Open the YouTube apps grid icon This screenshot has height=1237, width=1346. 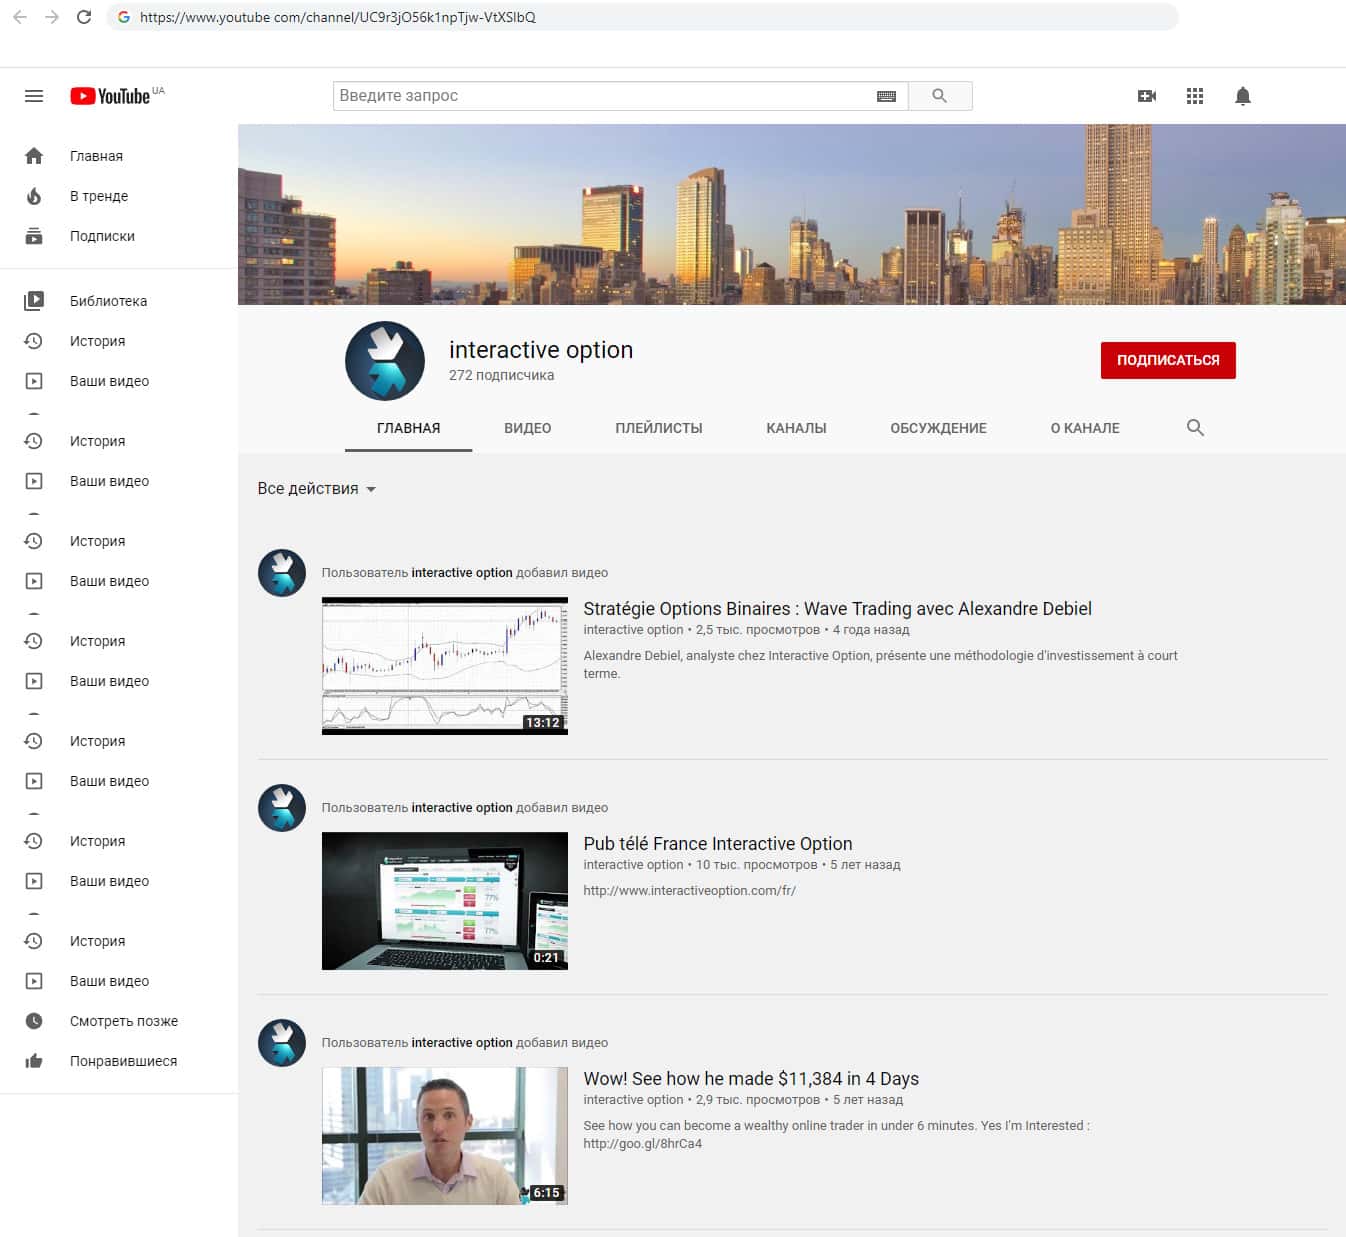tap(1195, 96)
